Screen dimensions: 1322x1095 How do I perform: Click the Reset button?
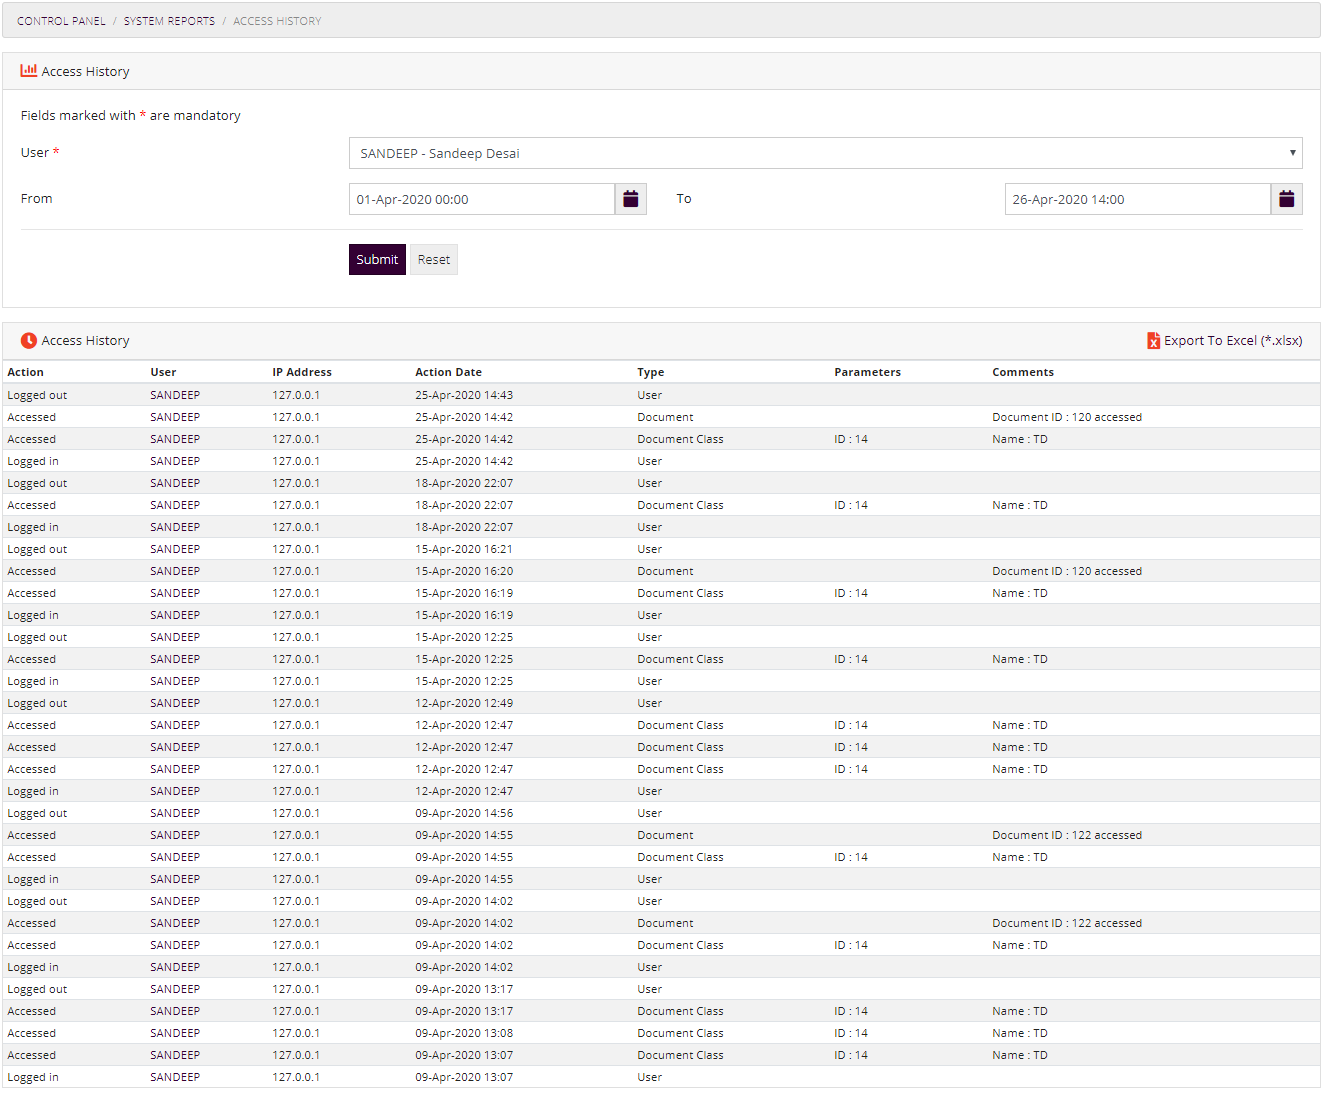point(433,259)
